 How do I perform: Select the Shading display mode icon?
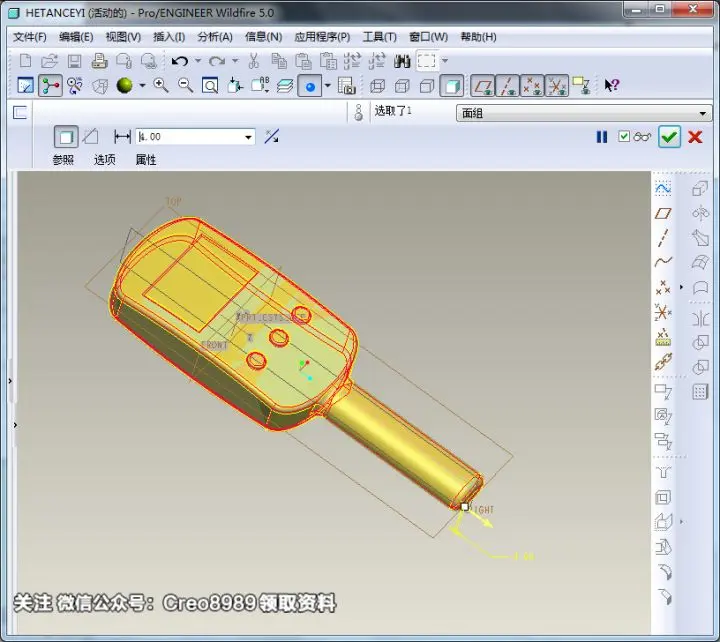pos(452,86)
